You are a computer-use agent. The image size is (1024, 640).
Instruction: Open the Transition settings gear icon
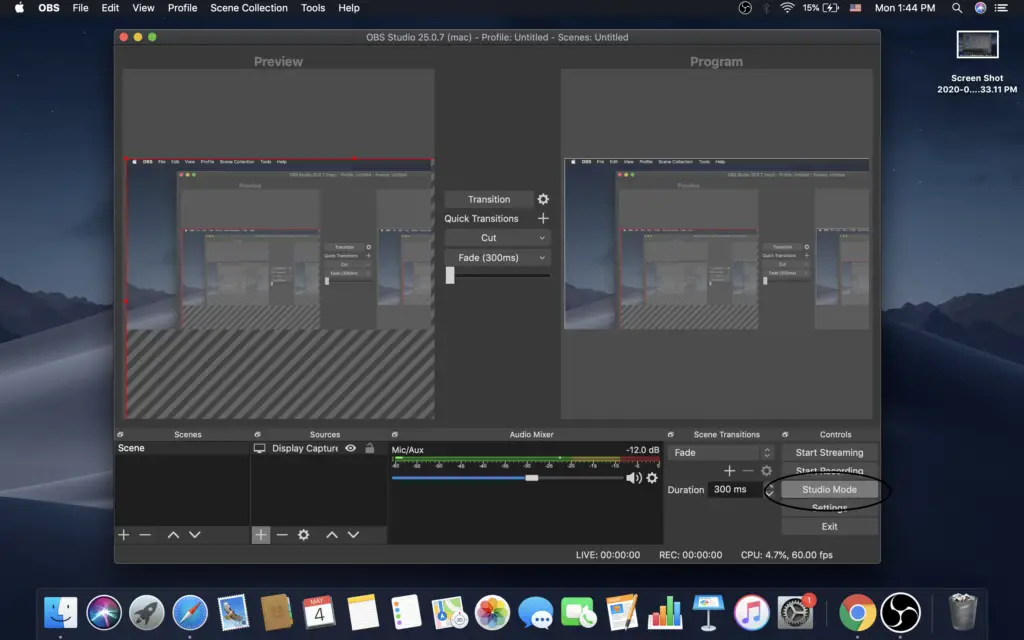coord(543,199)
